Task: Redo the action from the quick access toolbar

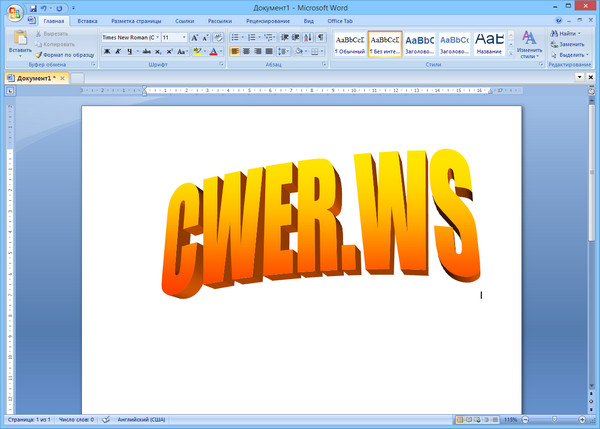Action: 59,8
